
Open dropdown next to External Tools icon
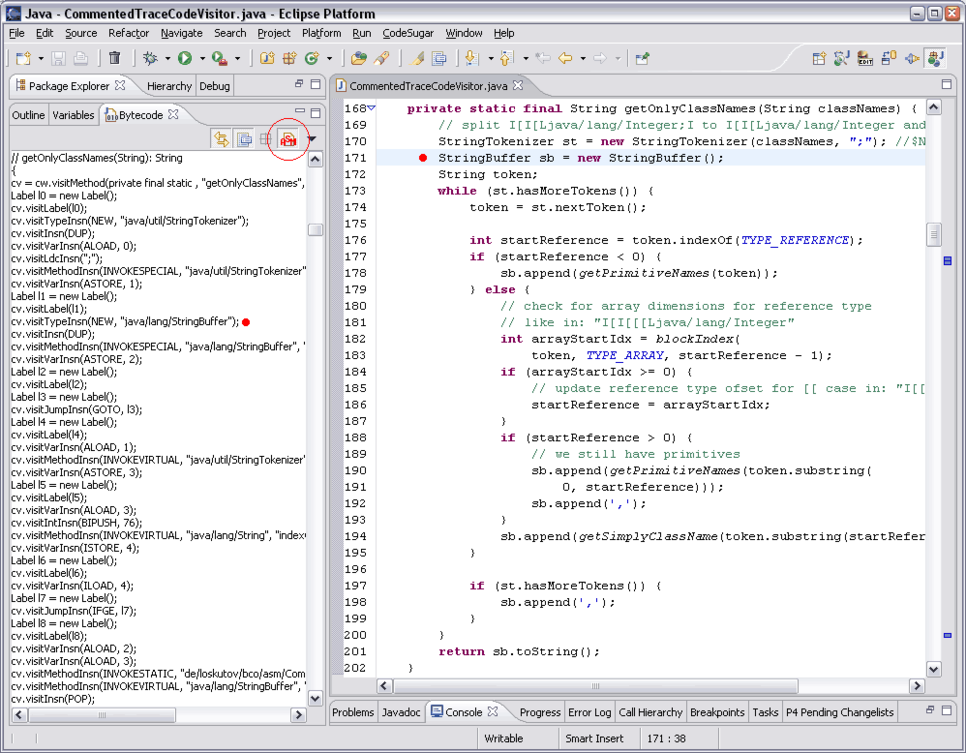click(237, 59)
